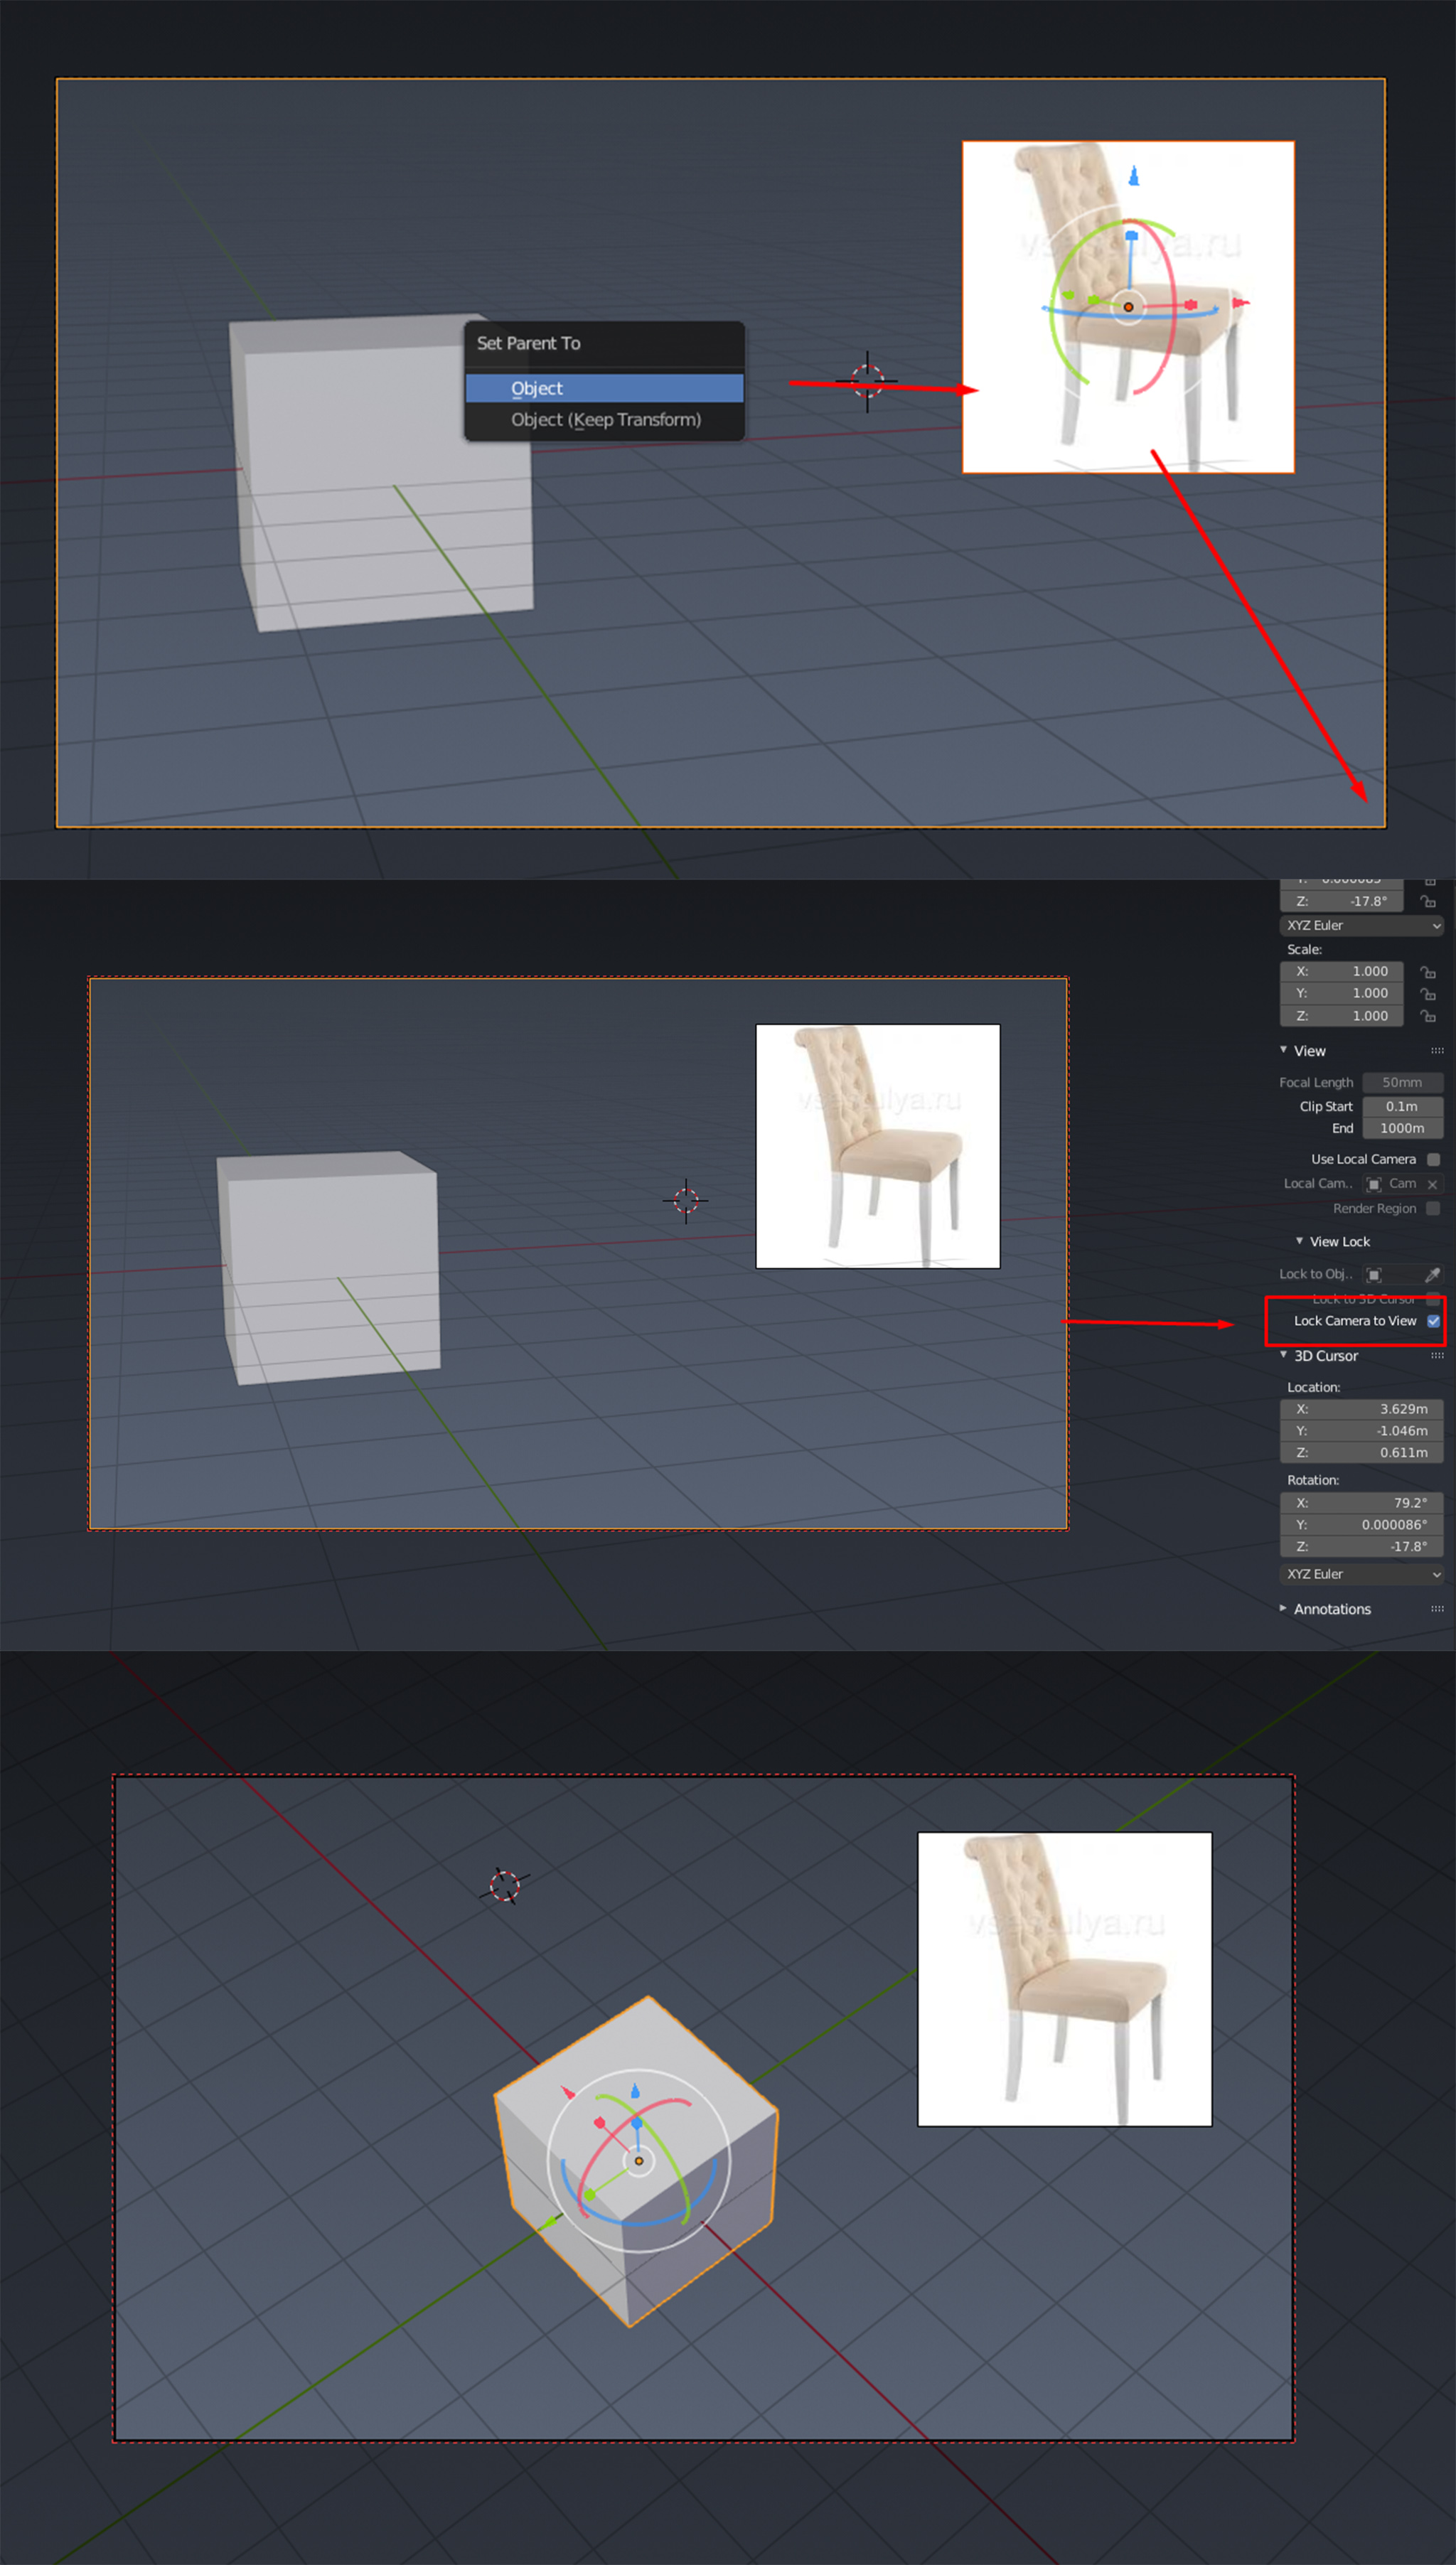Collapse the 3D Cursor panel
The height and width of the screenshot is (2565, 1456).
pyautogui.click(x=1283, y=1355)
